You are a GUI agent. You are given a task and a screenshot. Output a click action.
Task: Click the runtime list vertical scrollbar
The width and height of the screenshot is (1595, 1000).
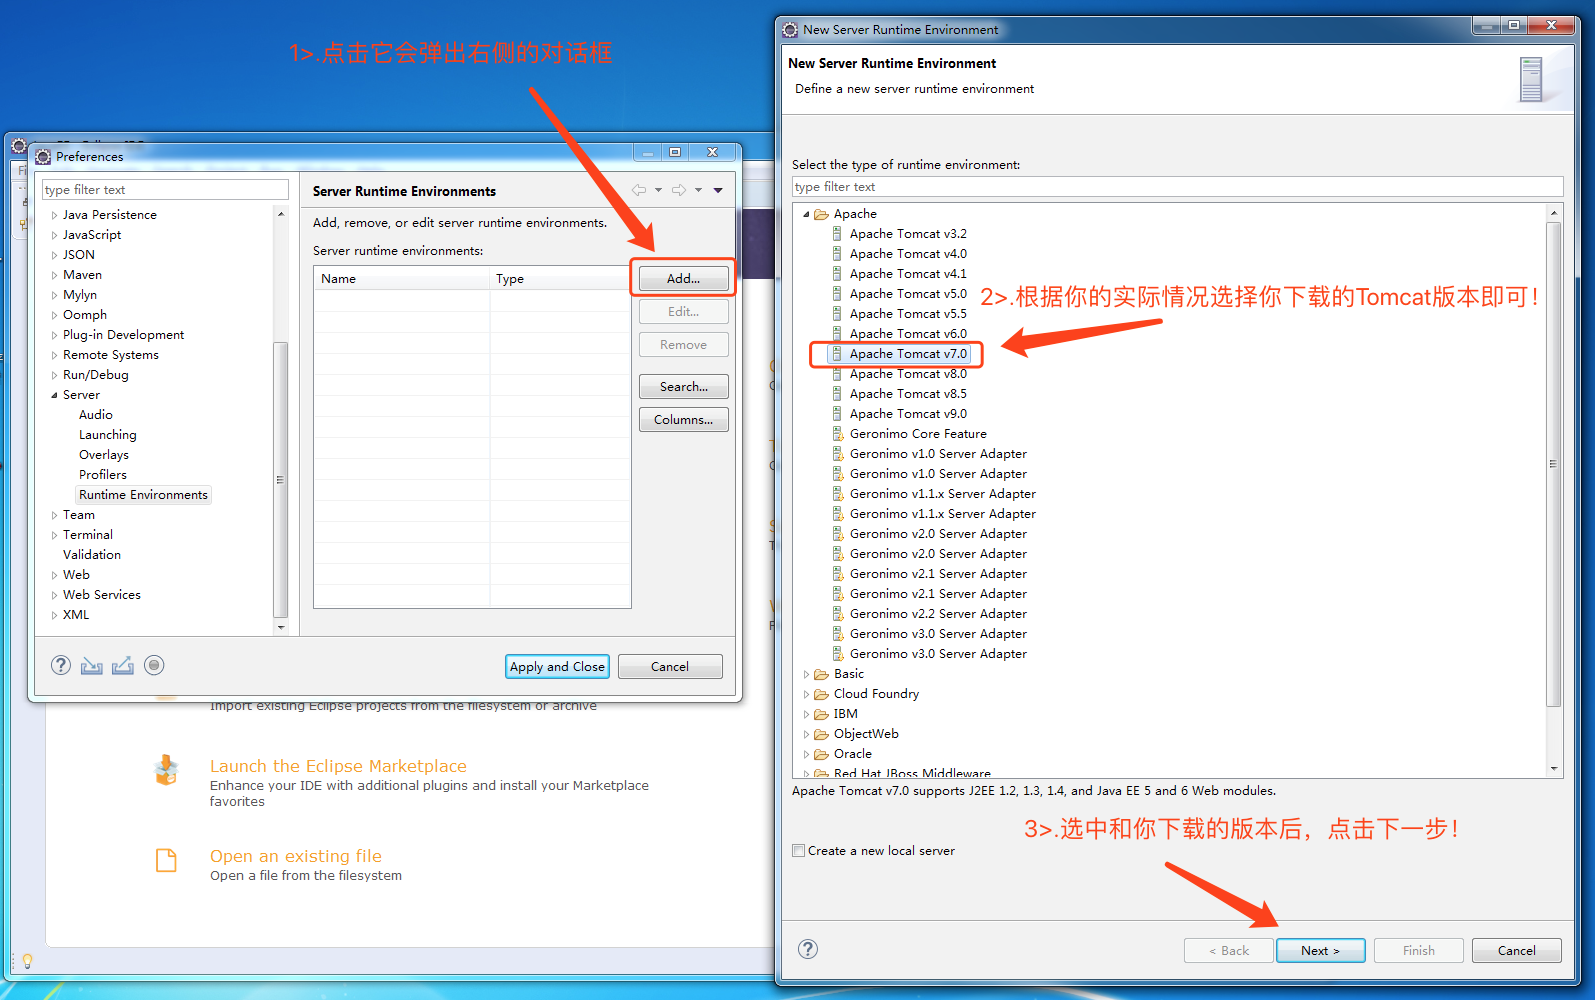tap(1553, 464)
